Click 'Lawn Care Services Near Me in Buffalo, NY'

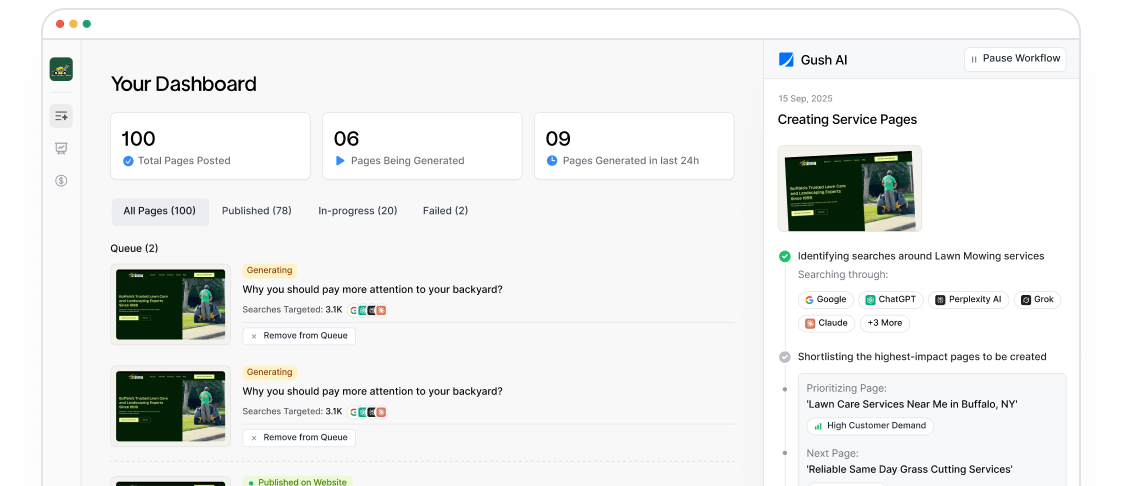pos(912,405)
